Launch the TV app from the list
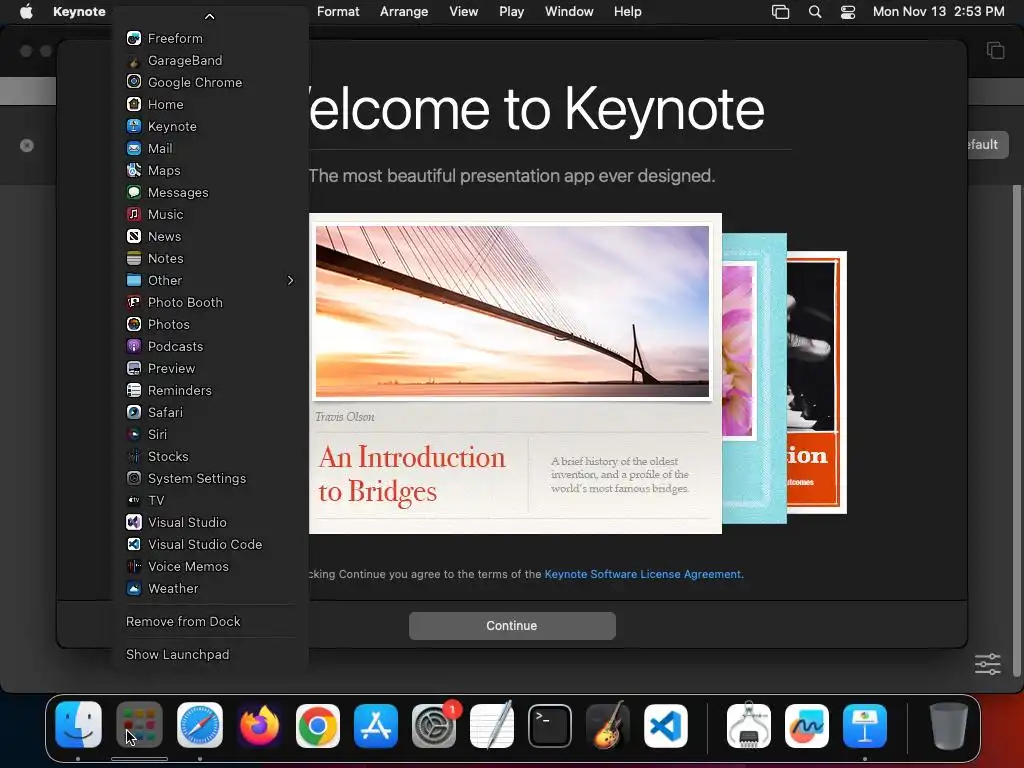This screenshot has width=1024, height=768. click(210, 500)
